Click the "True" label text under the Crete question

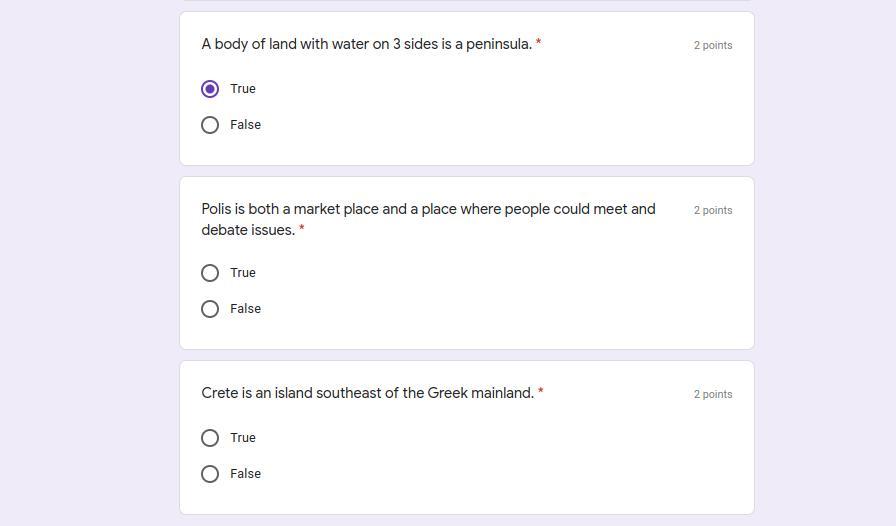[243, 438]
